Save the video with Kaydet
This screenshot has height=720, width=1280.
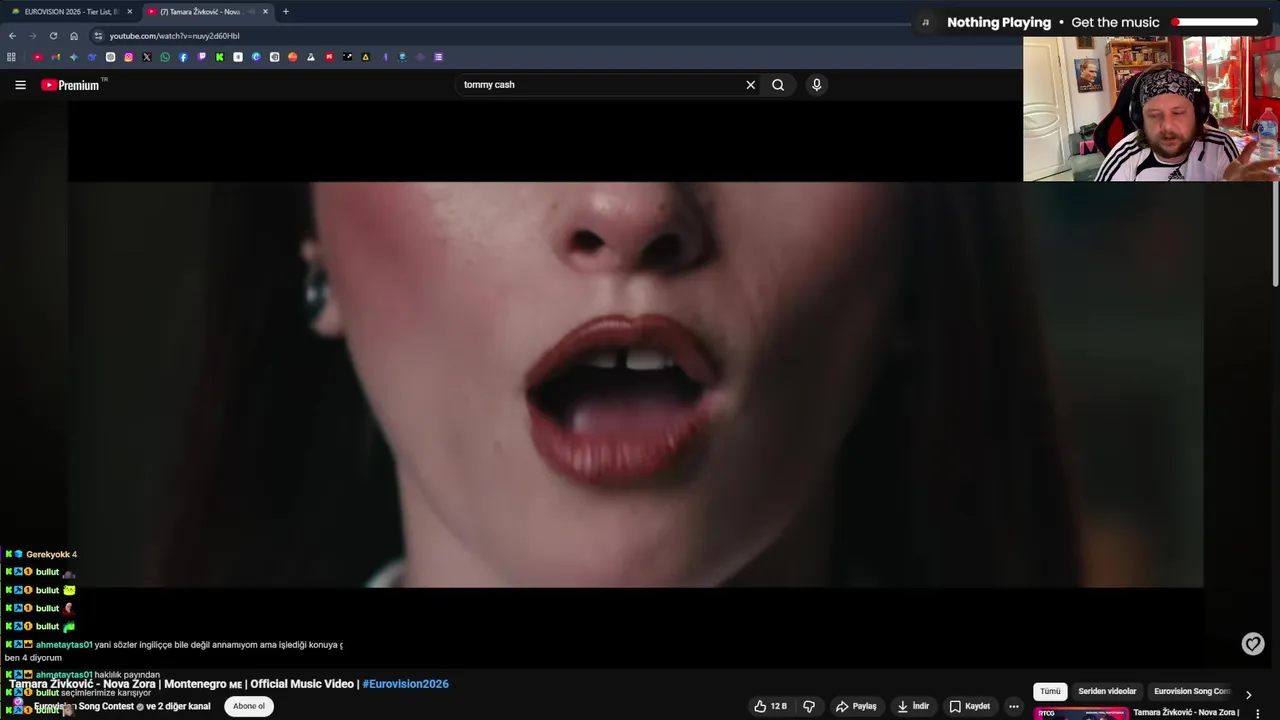click(x=970, y=706)
